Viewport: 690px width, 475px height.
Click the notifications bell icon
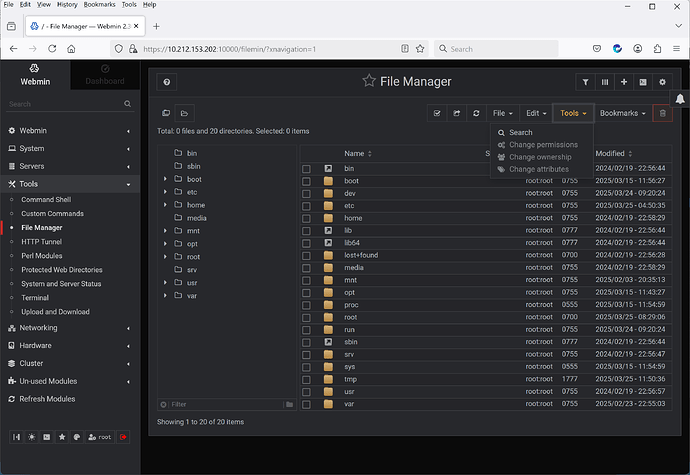[x=680, y=99]
